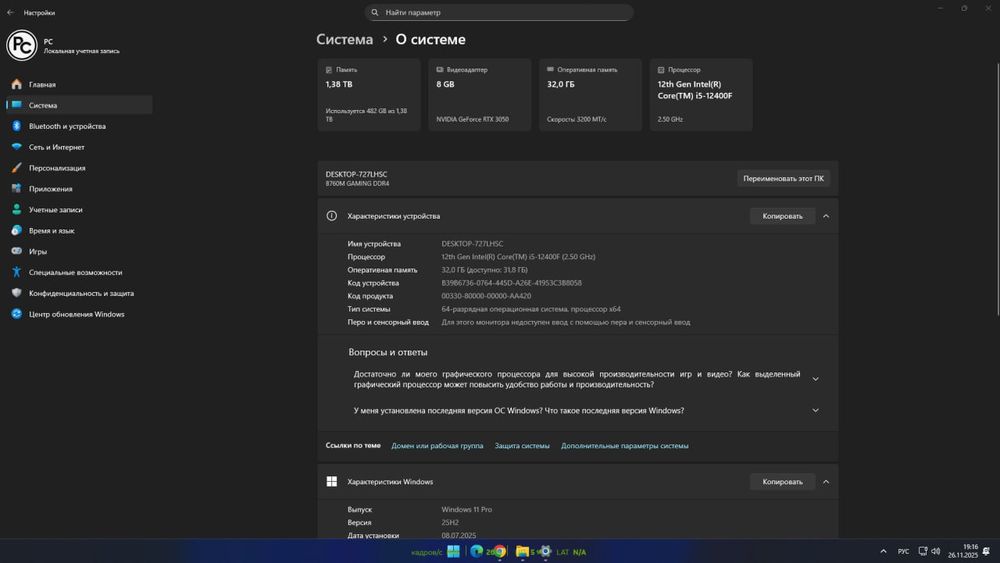This screenshot has width=1000, height=563.
Task: Click the info icon beside Характеристики устройства
Action: pyautogui.click(x=332, y=216)
